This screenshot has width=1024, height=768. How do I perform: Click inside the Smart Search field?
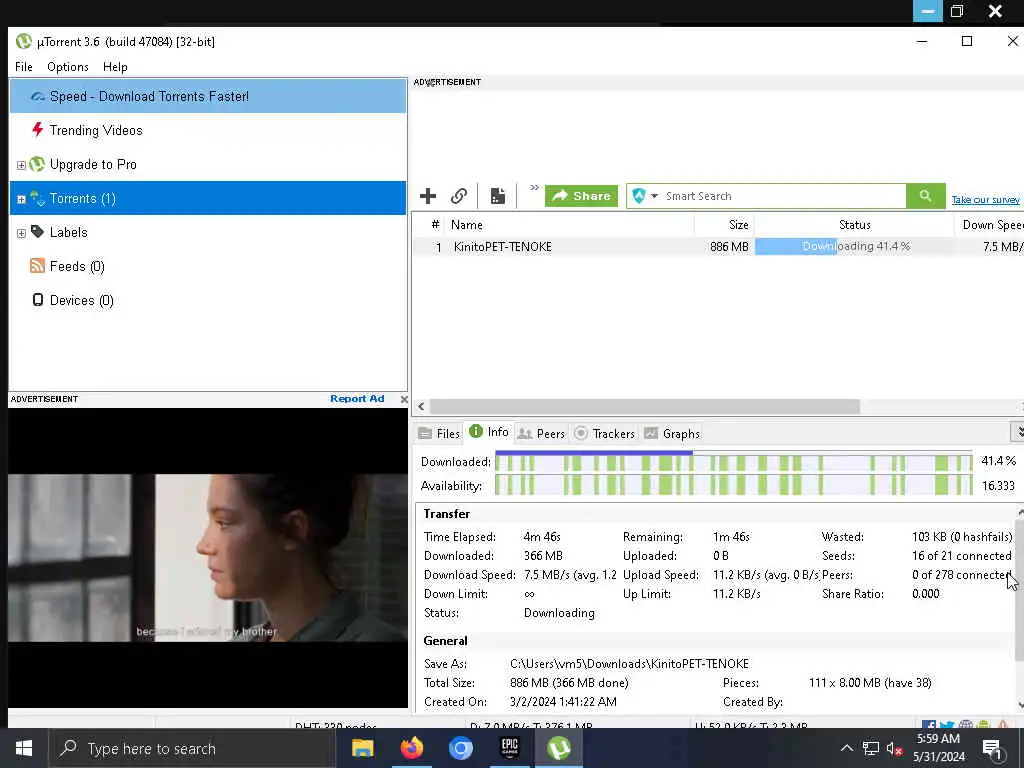tap(784, 196)
